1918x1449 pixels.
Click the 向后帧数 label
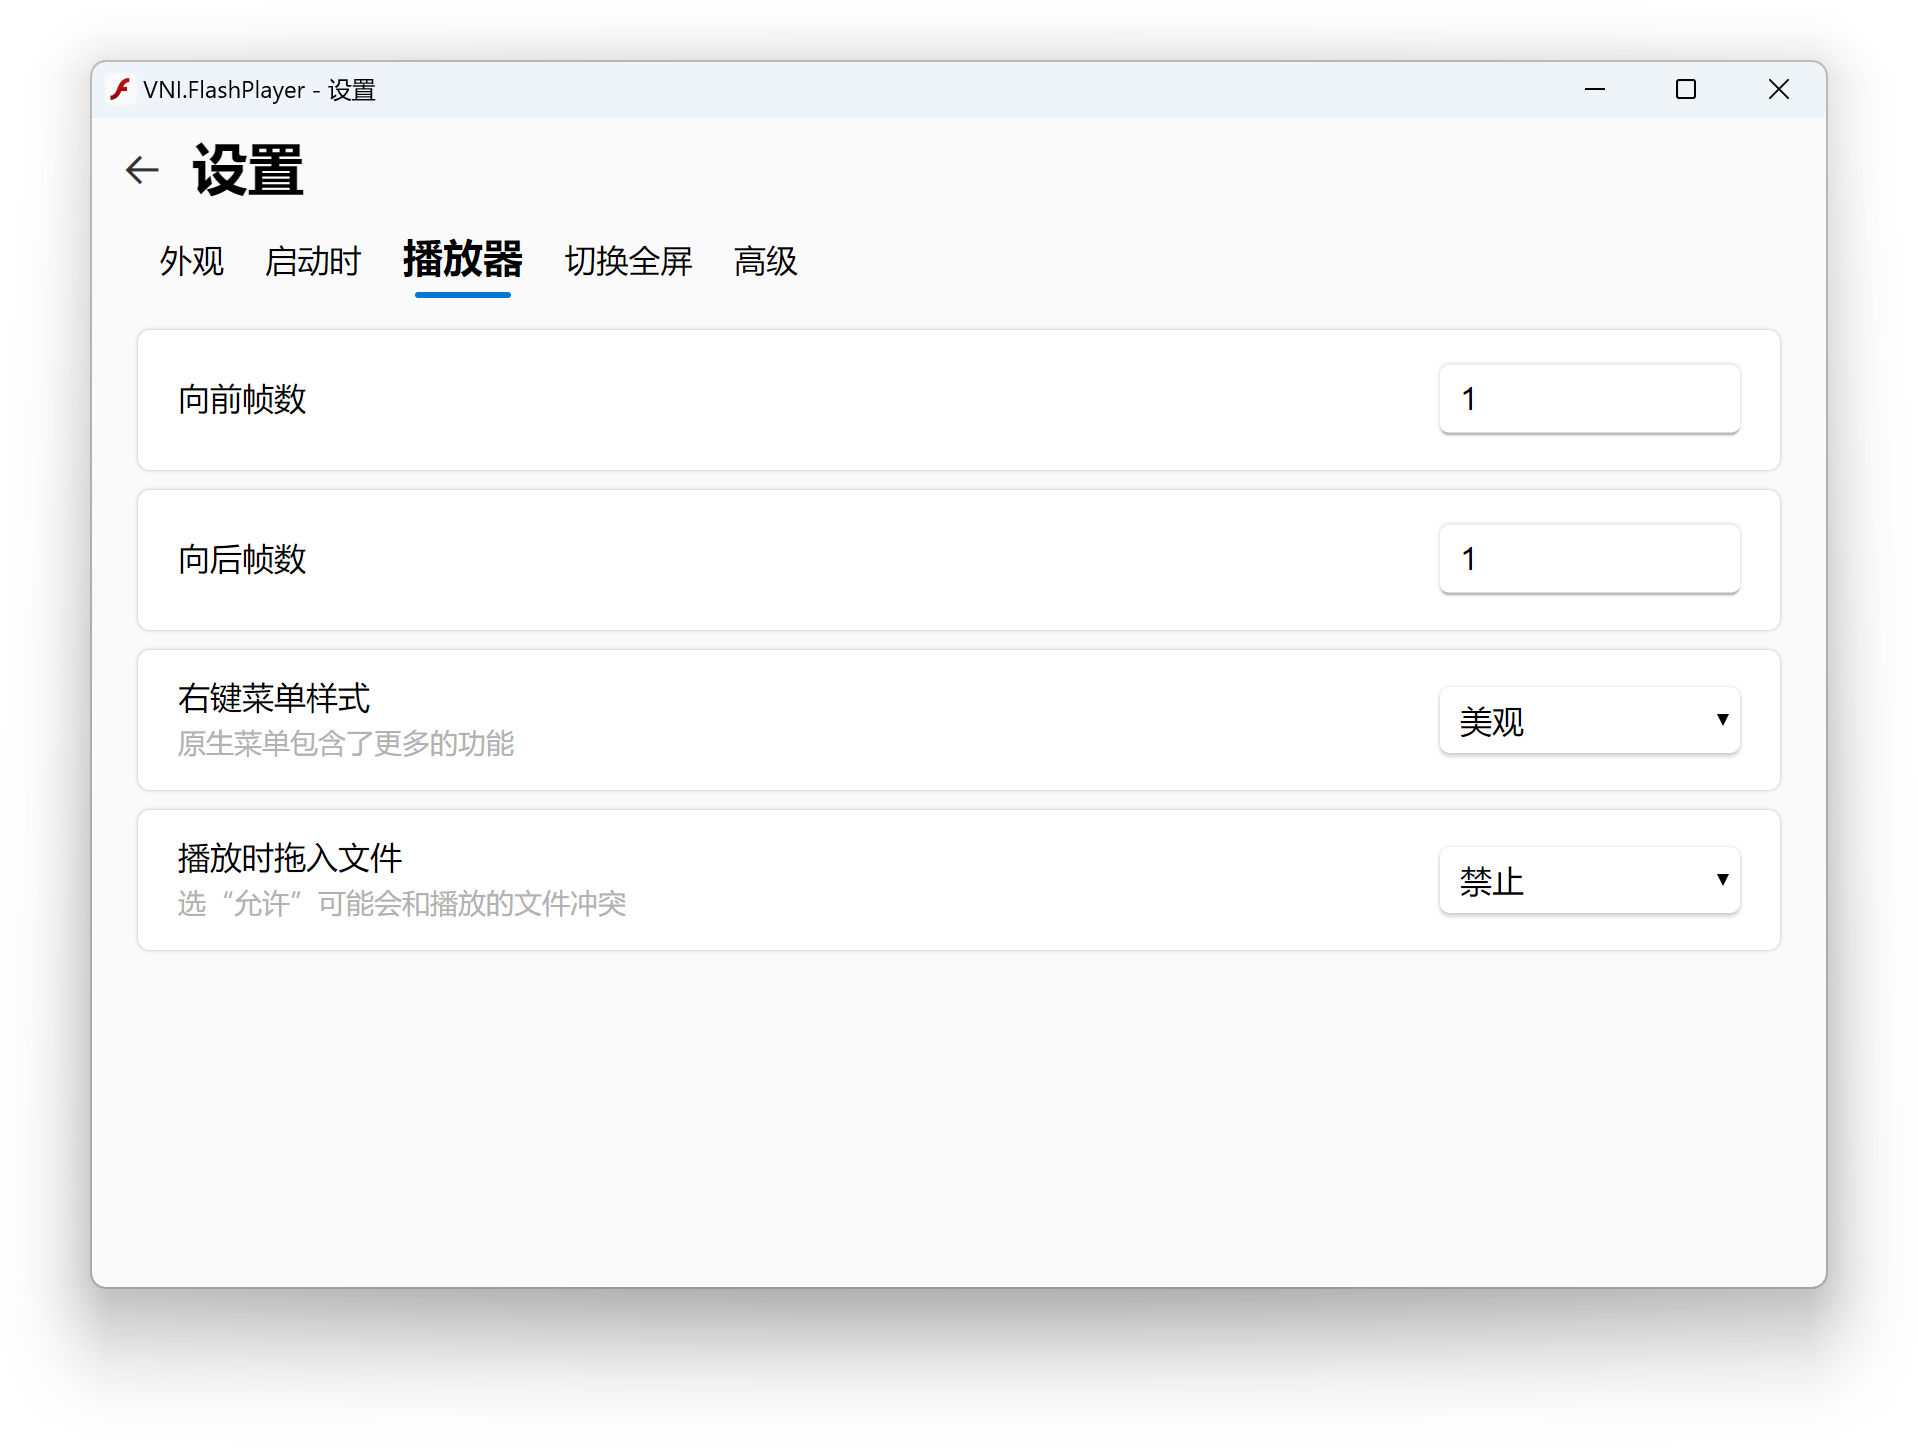[x=242, y=559]
